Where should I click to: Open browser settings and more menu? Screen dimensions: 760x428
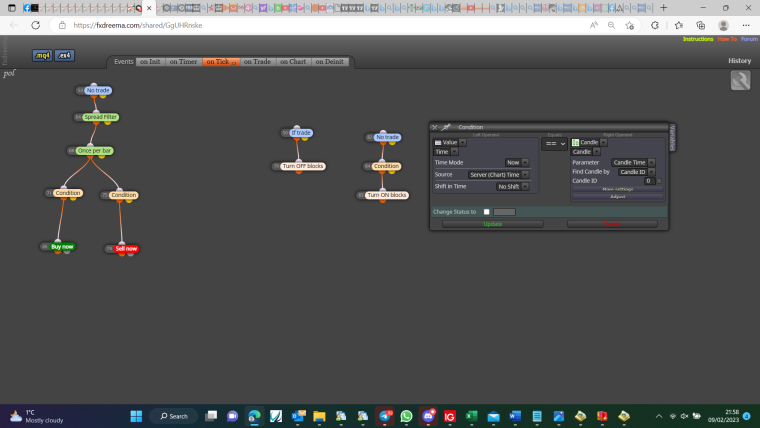click(x=746, y=25)
